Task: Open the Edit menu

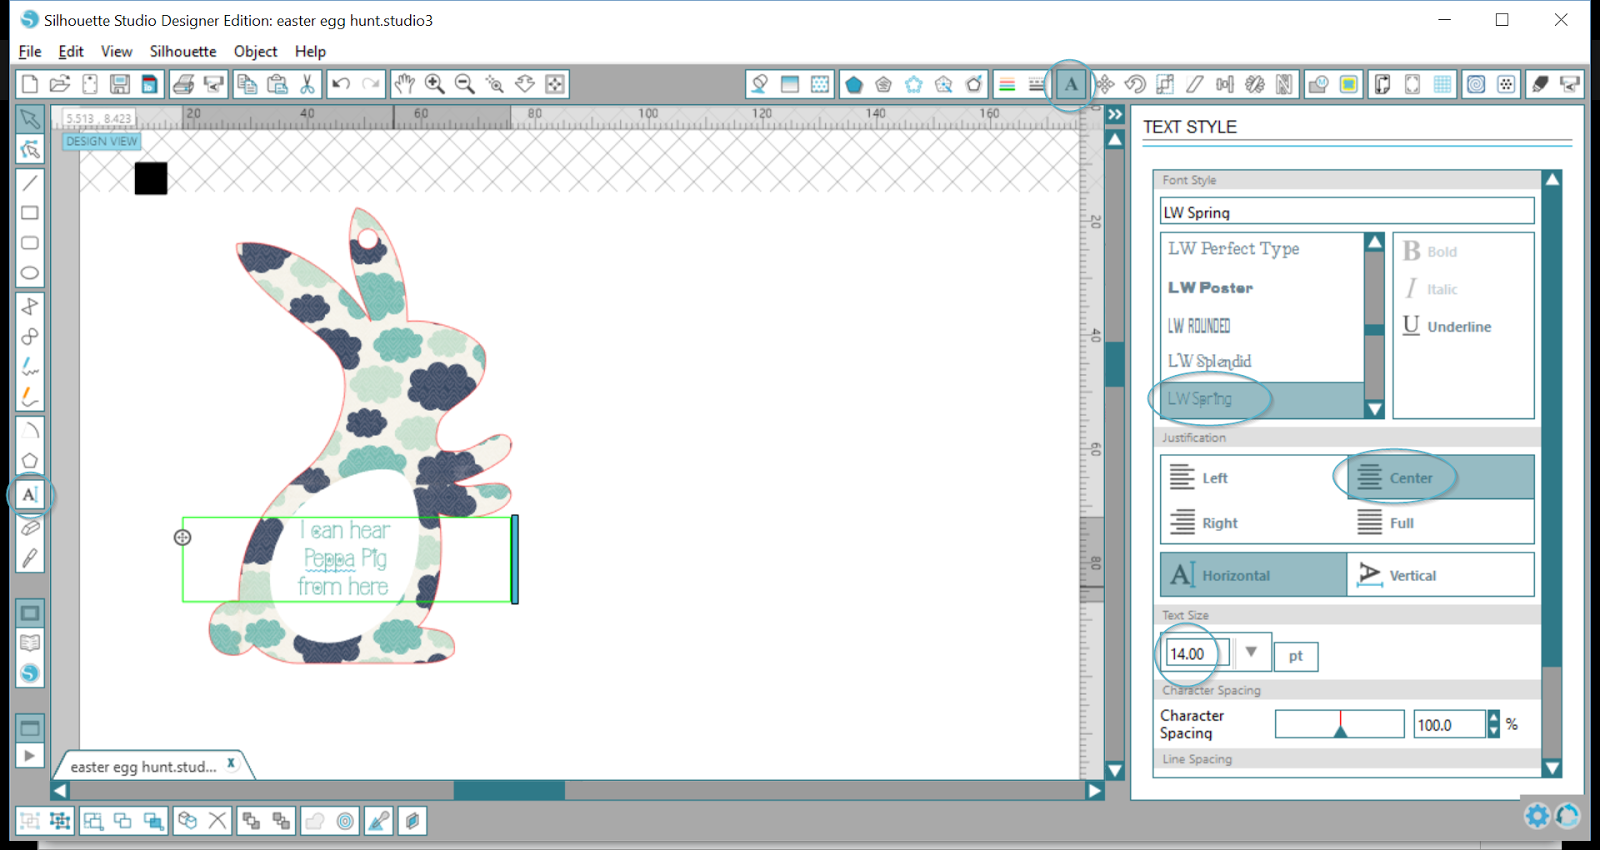Action: click(x=71, y=51)
